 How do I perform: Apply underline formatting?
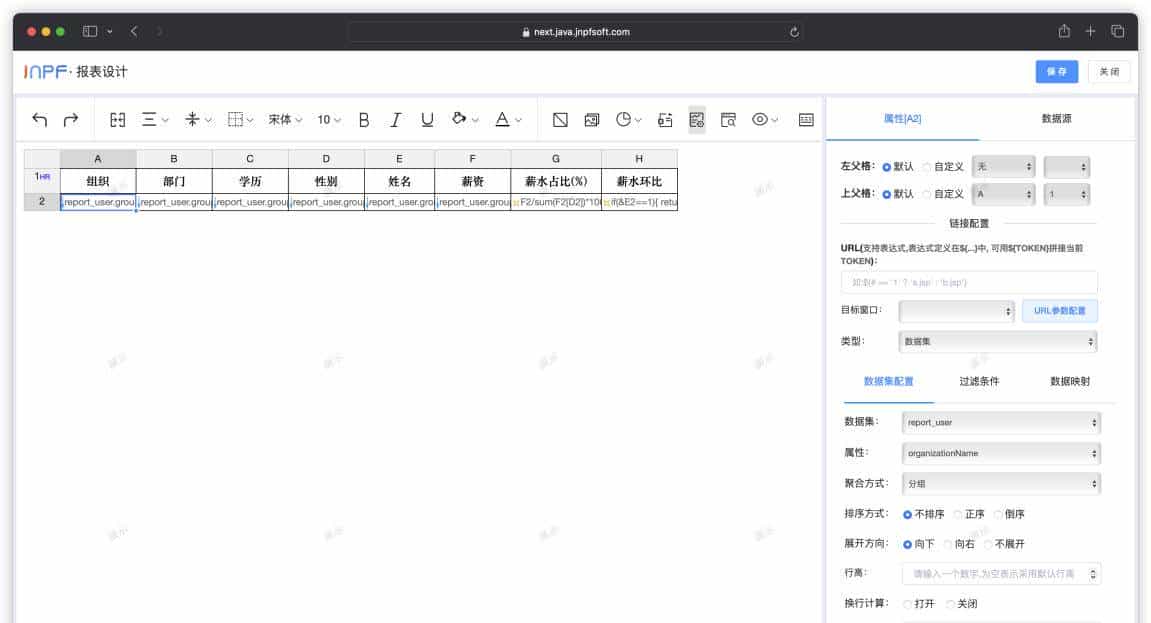[427, 120]
